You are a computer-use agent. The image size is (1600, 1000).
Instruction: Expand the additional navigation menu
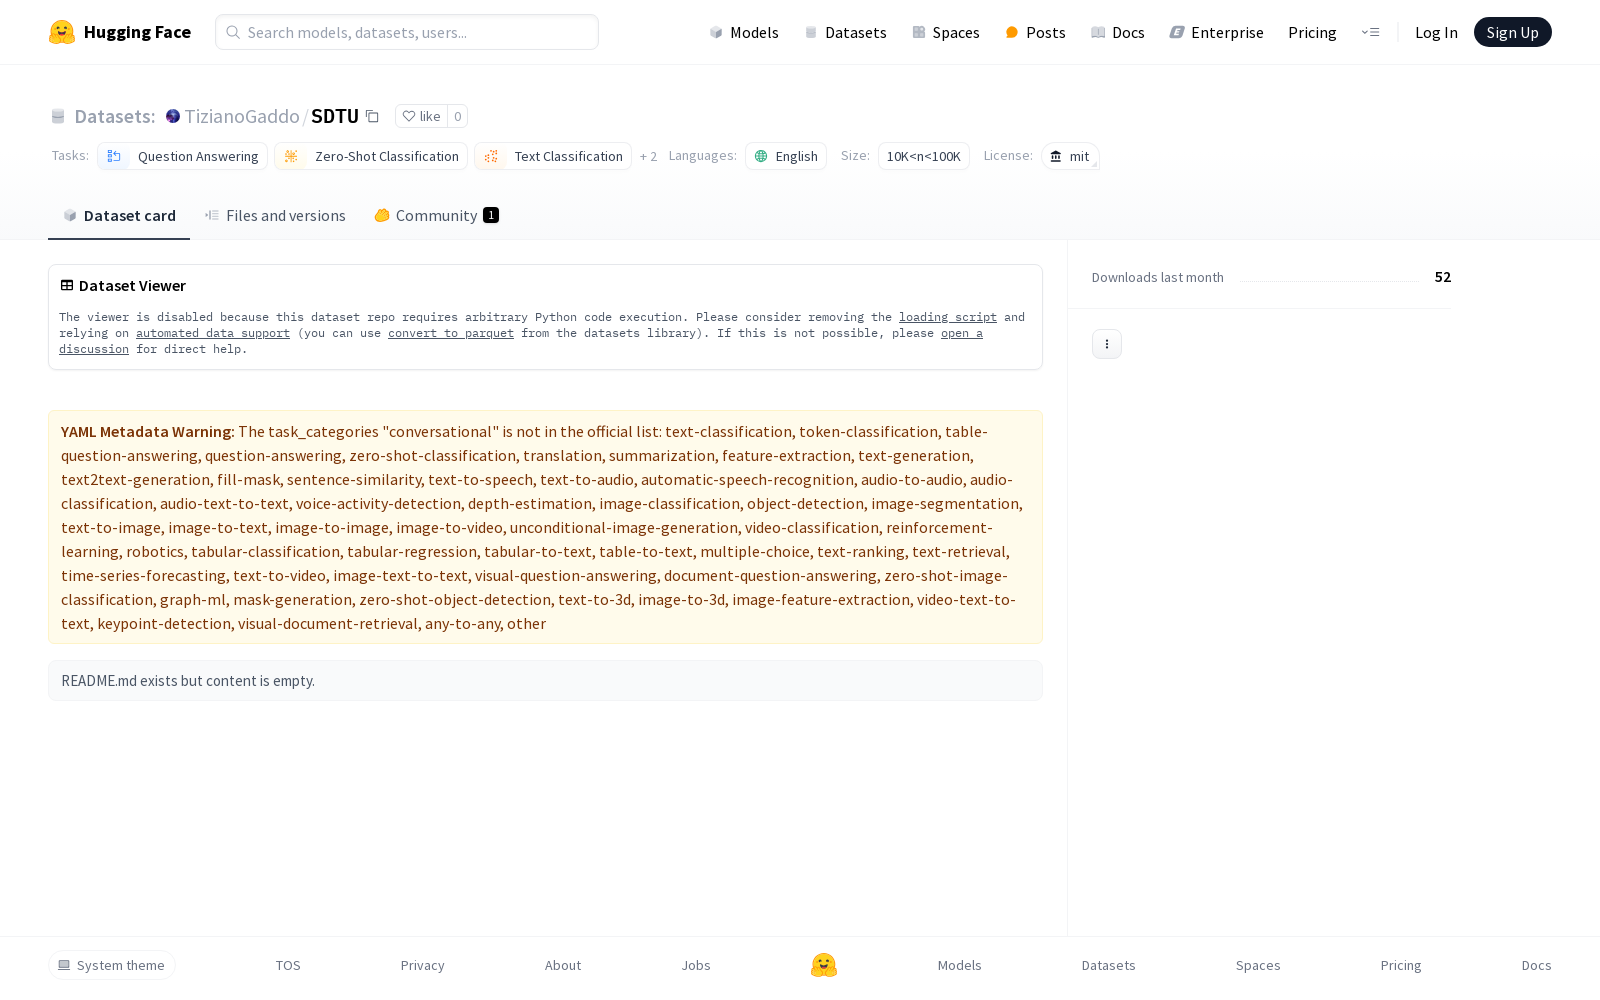1370,32
